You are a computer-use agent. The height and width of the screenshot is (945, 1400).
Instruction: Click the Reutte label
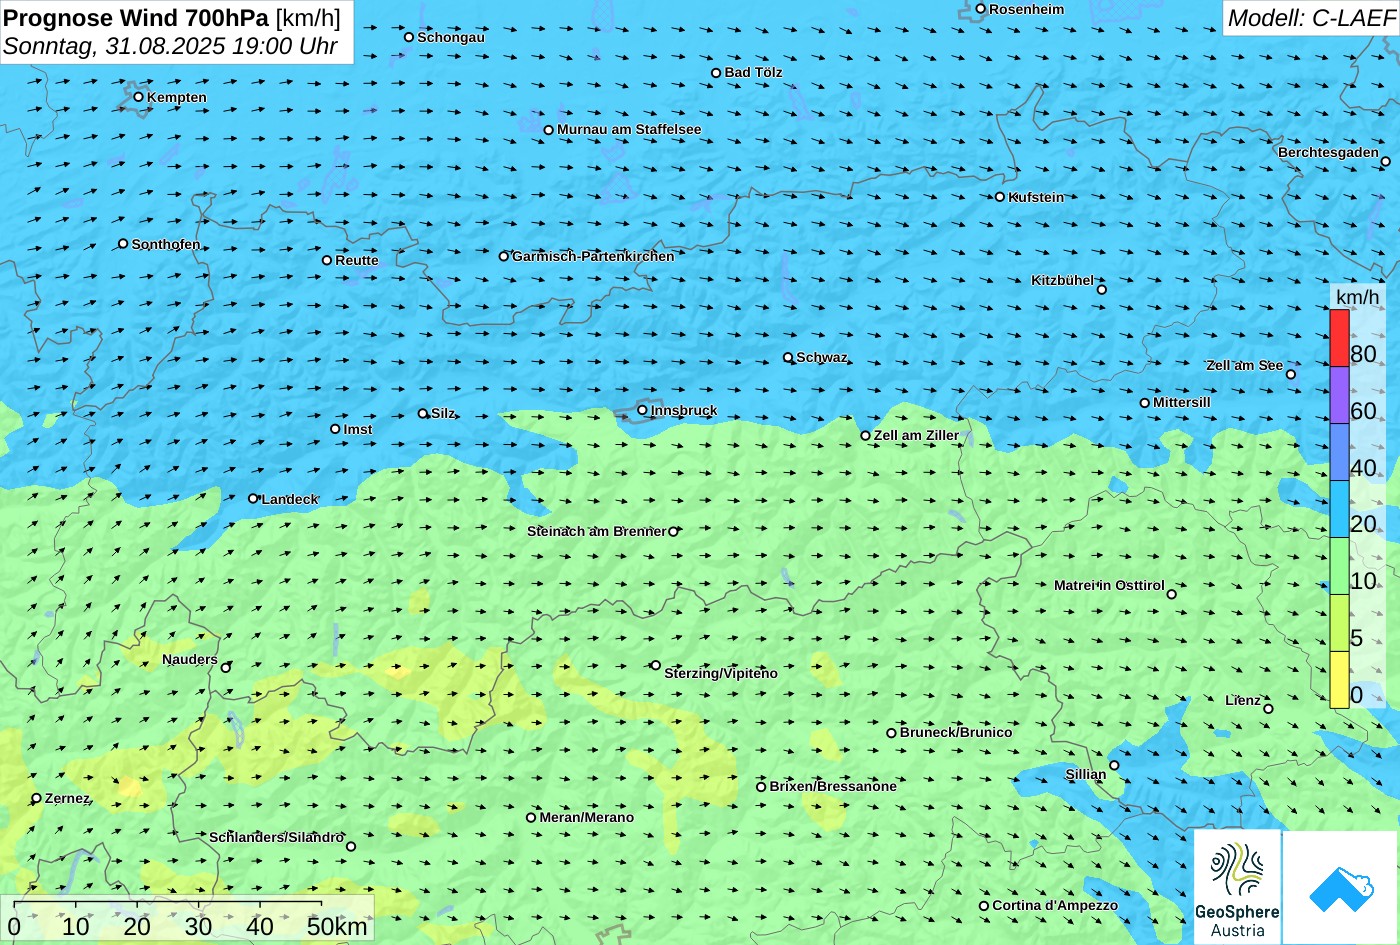[357, 260]
